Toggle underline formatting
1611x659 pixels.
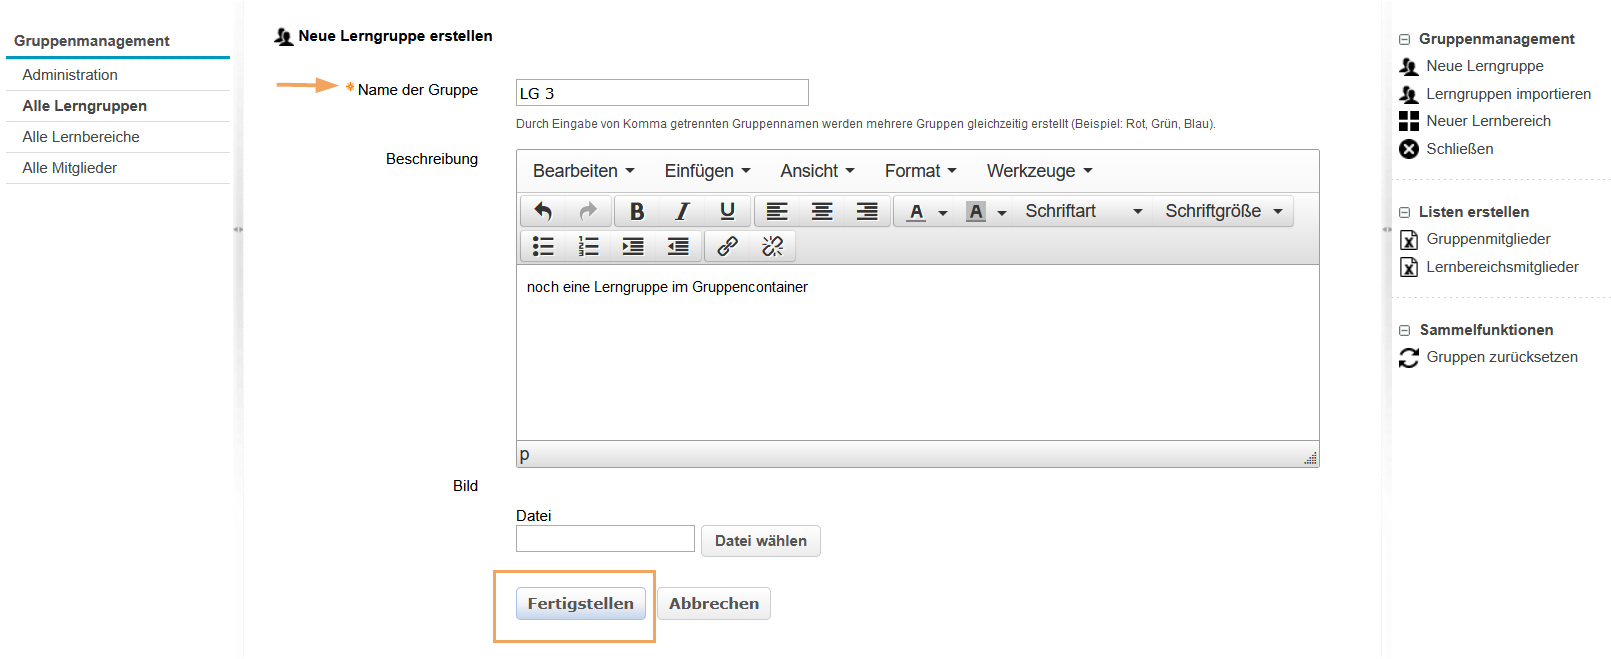[727, 211]
